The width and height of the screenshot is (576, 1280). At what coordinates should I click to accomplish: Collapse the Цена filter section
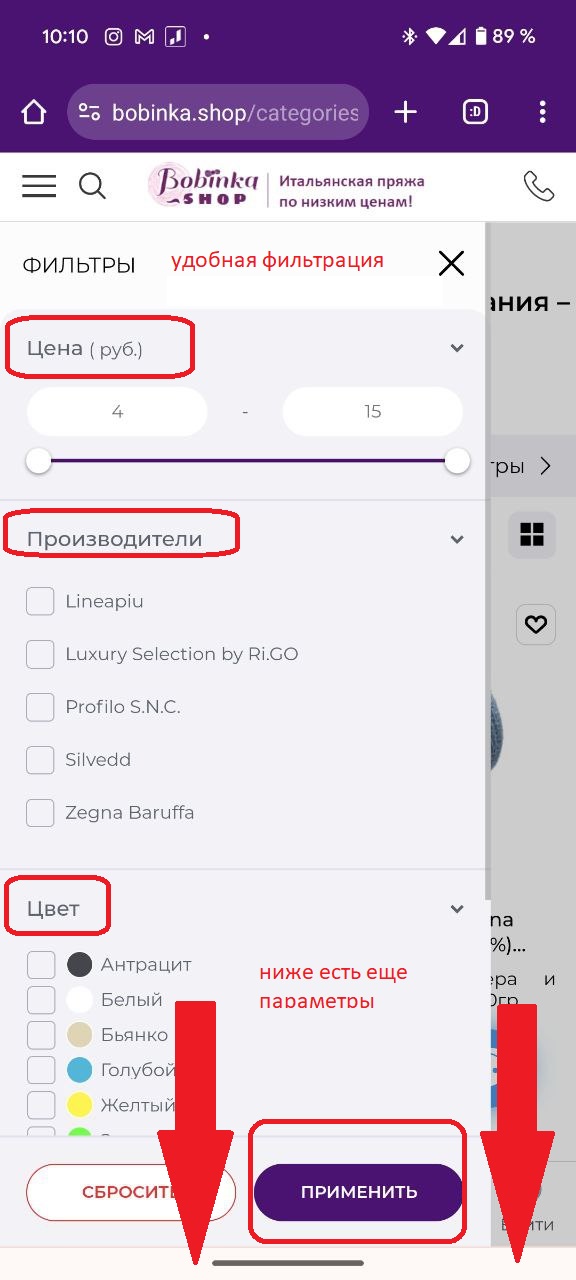tap(457, 348)
